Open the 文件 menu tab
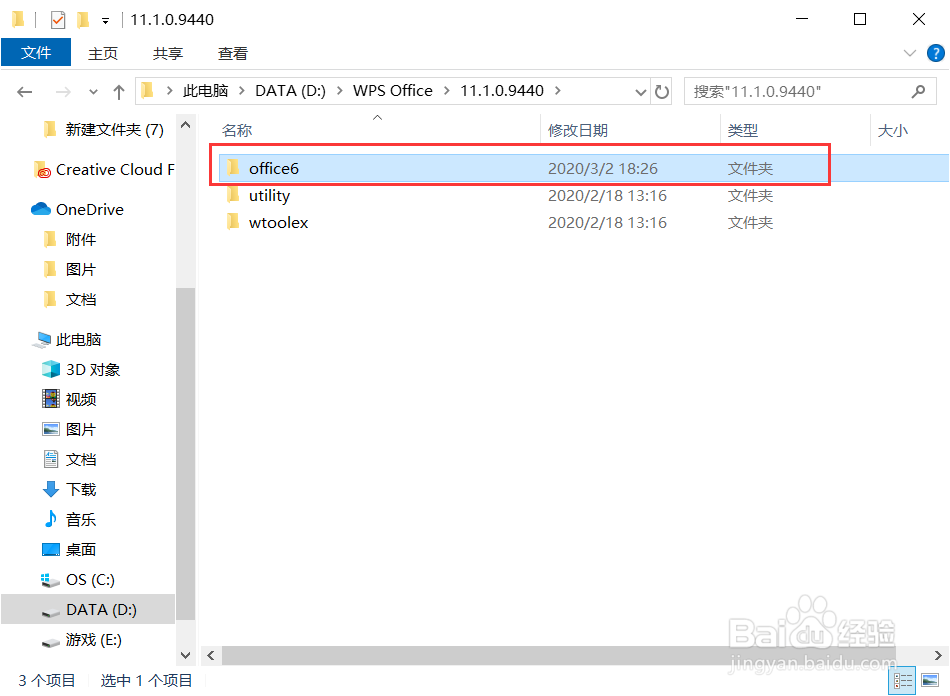 (36, 53)
